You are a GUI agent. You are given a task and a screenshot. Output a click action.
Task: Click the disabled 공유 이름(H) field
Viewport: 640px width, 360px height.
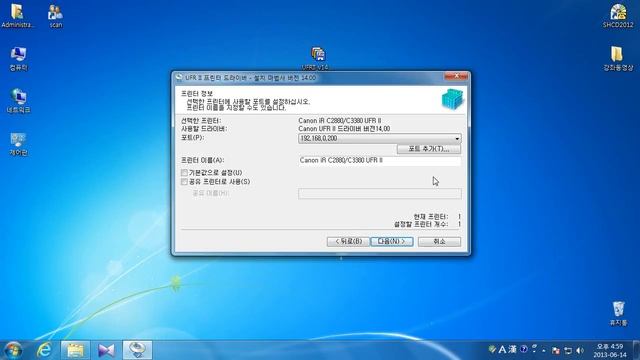click(380, 193)
